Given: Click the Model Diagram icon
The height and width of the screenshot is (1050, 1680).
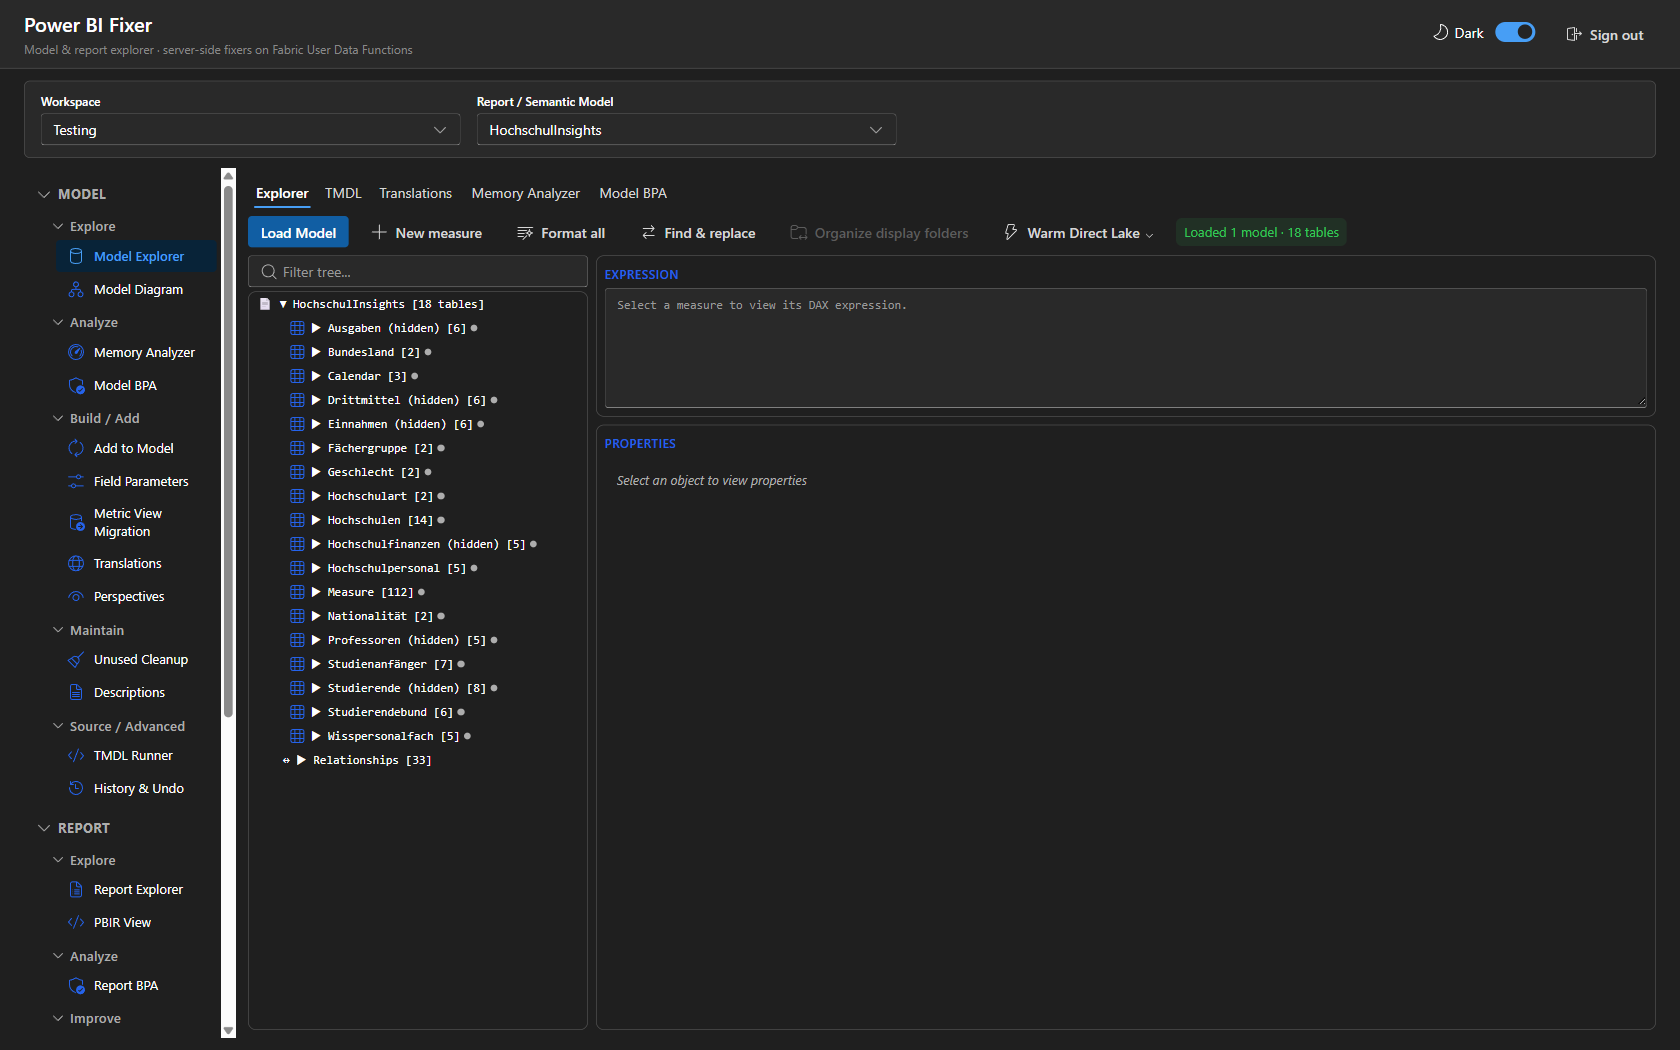Looking at the screenshot, I should [x=76, y=289].
